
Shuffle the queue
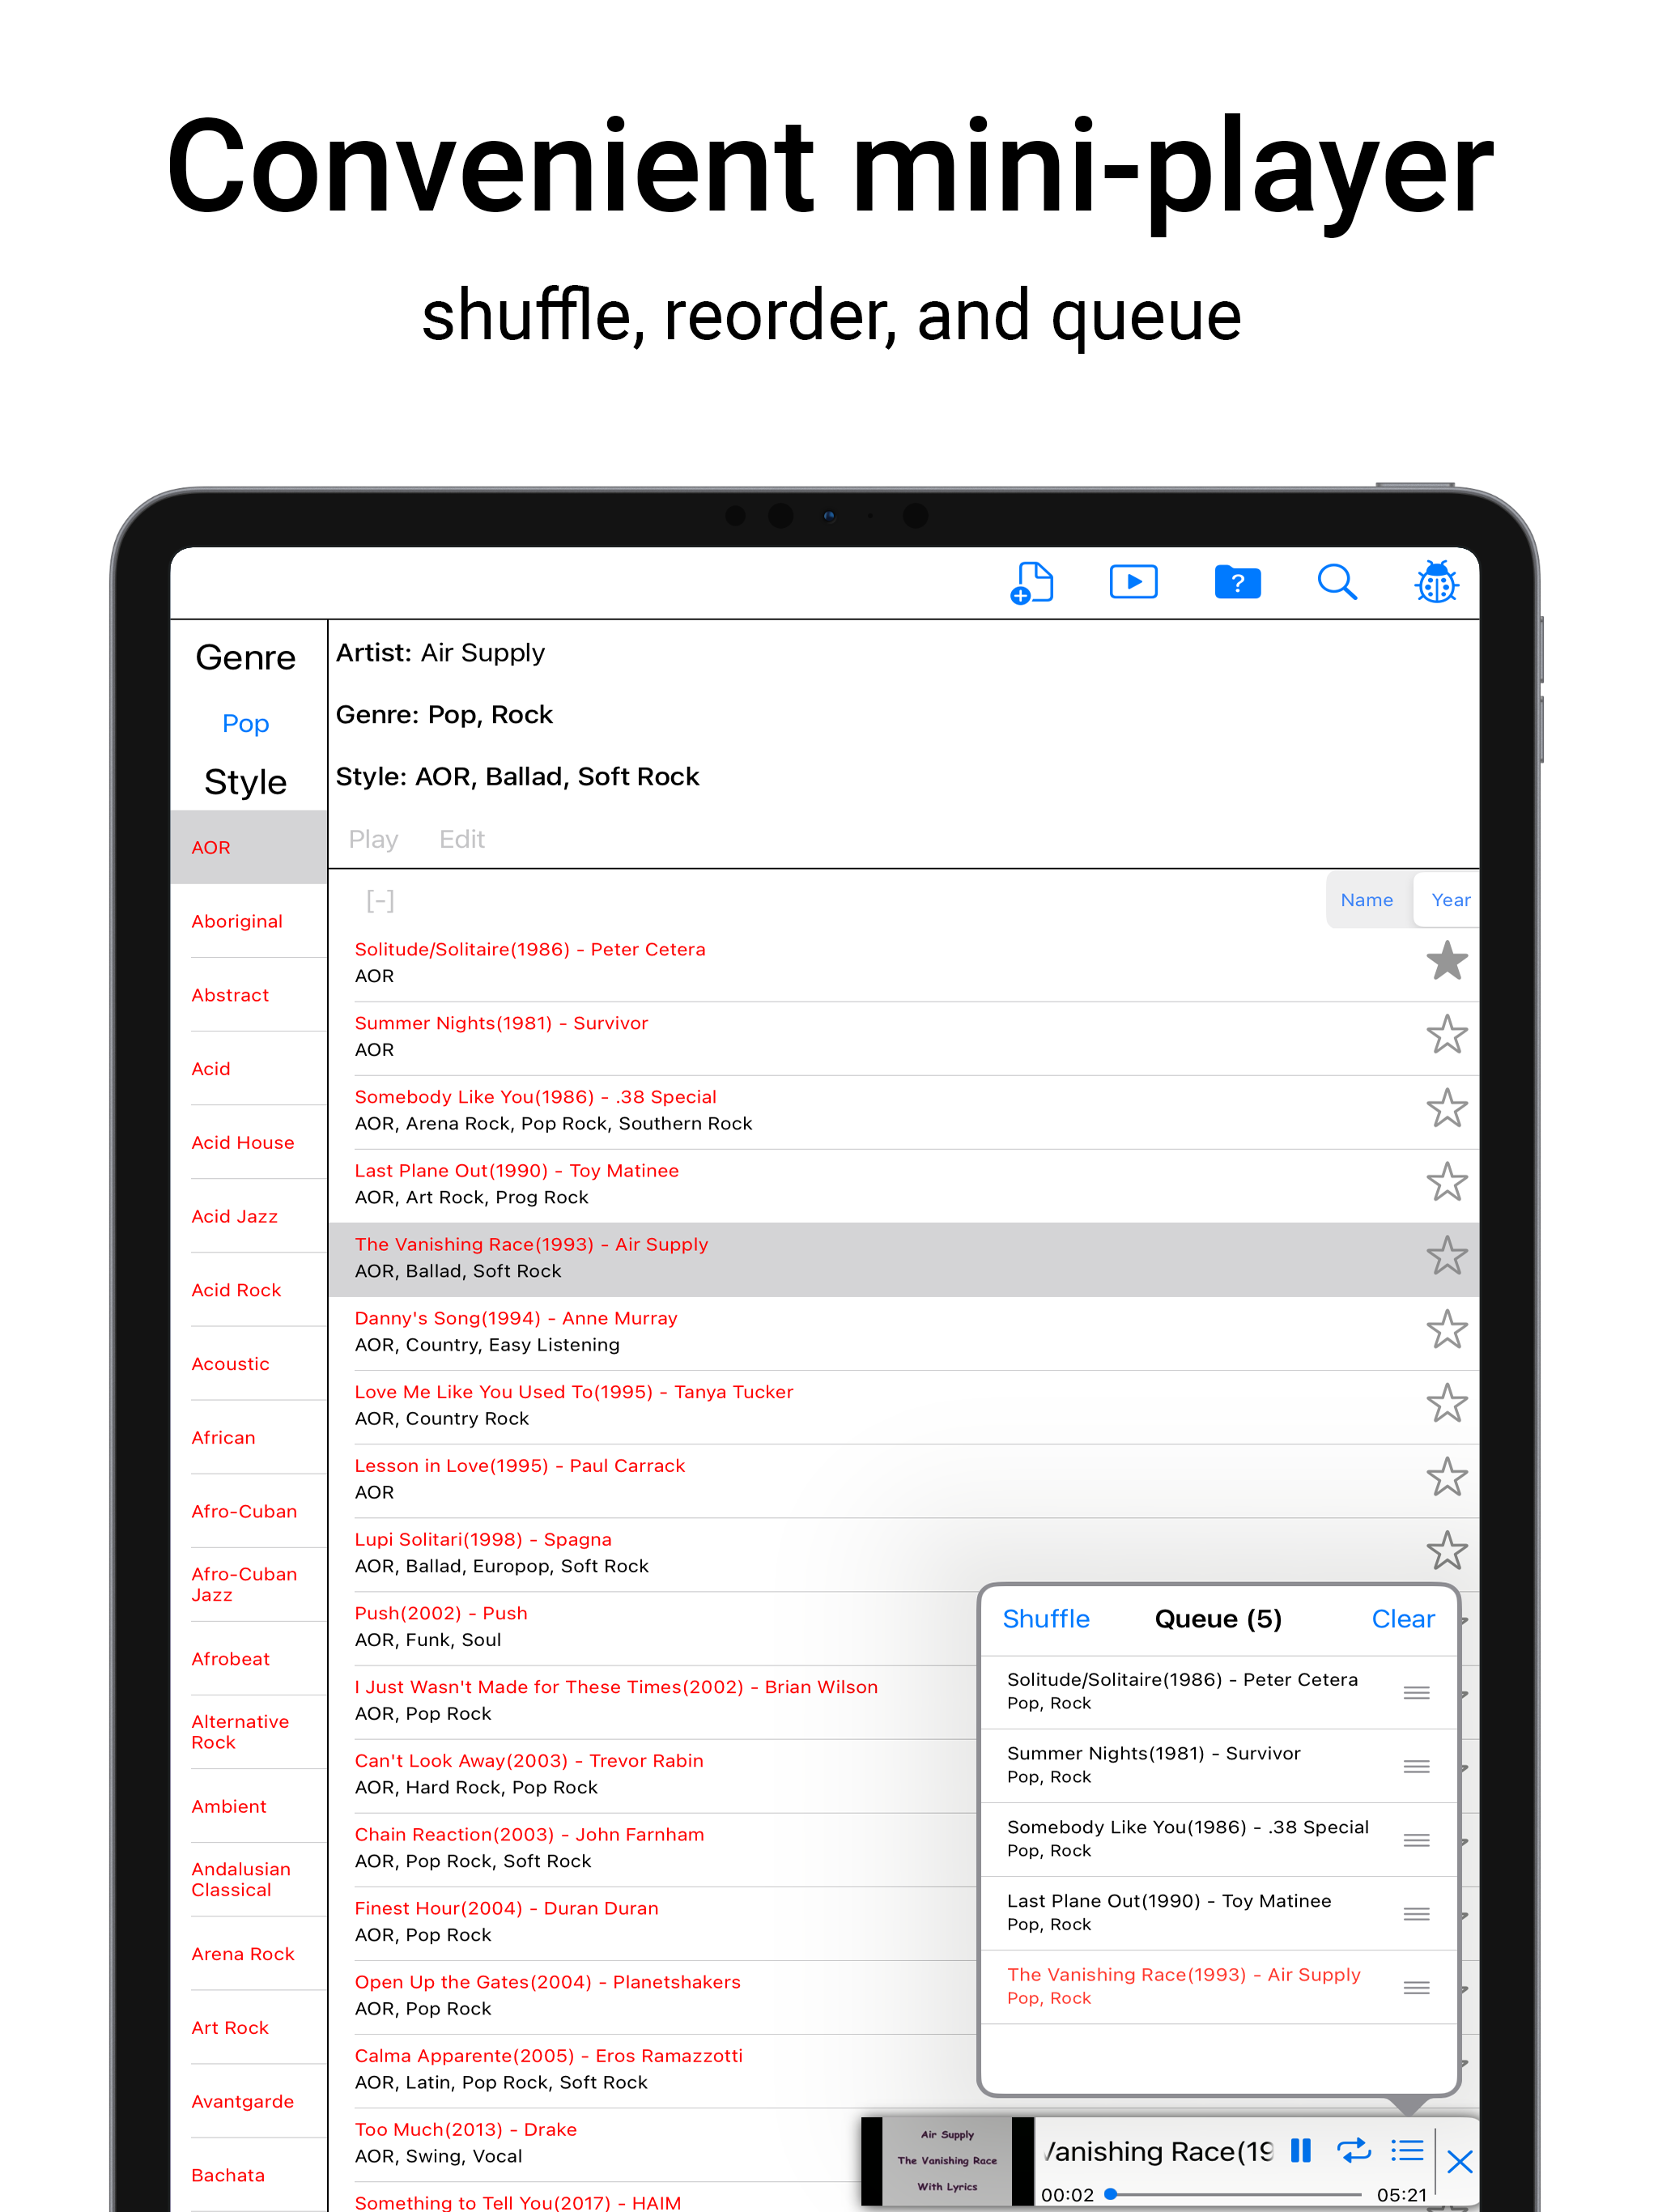(x=1046, y=1619)
